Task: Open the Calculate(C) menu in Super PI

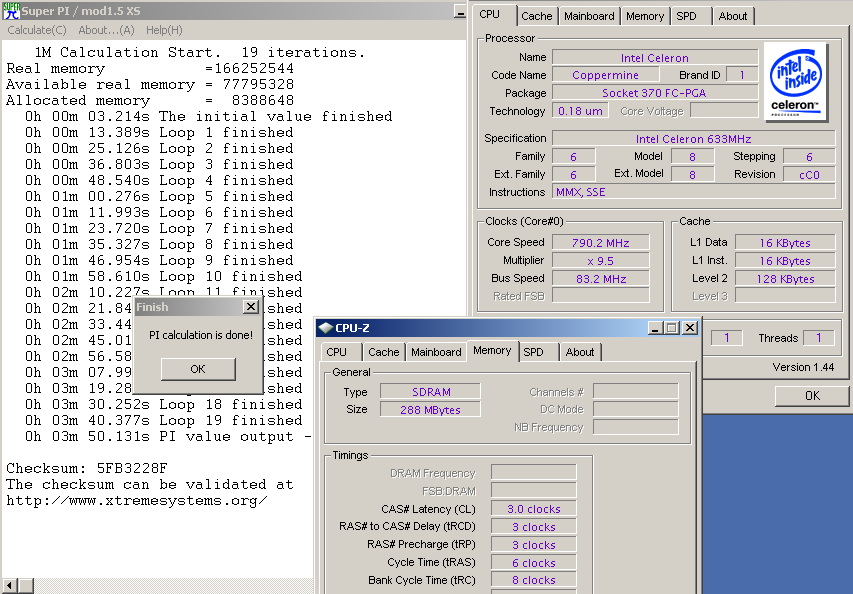Action: coord(37,30)
